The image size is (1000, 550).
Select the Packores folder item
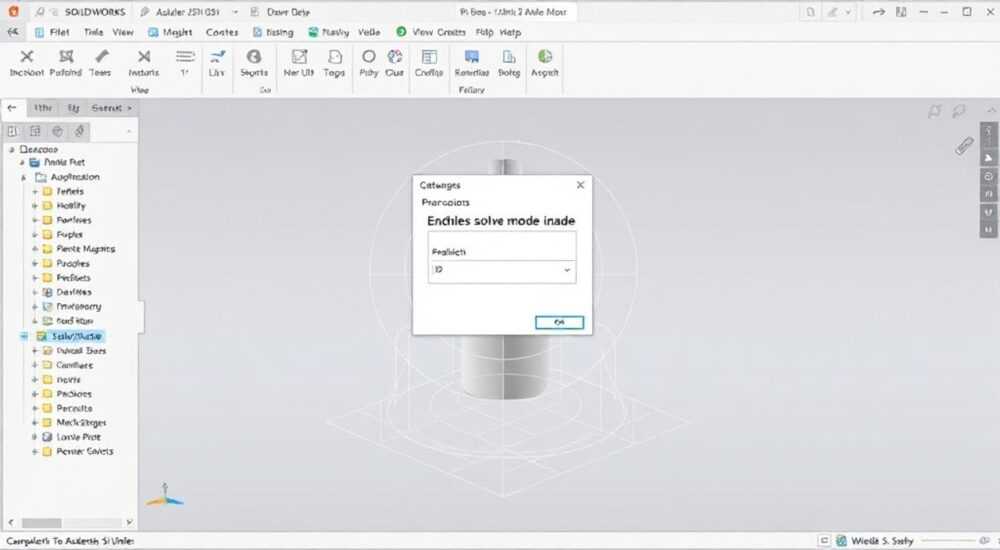(x=74, y=394)
